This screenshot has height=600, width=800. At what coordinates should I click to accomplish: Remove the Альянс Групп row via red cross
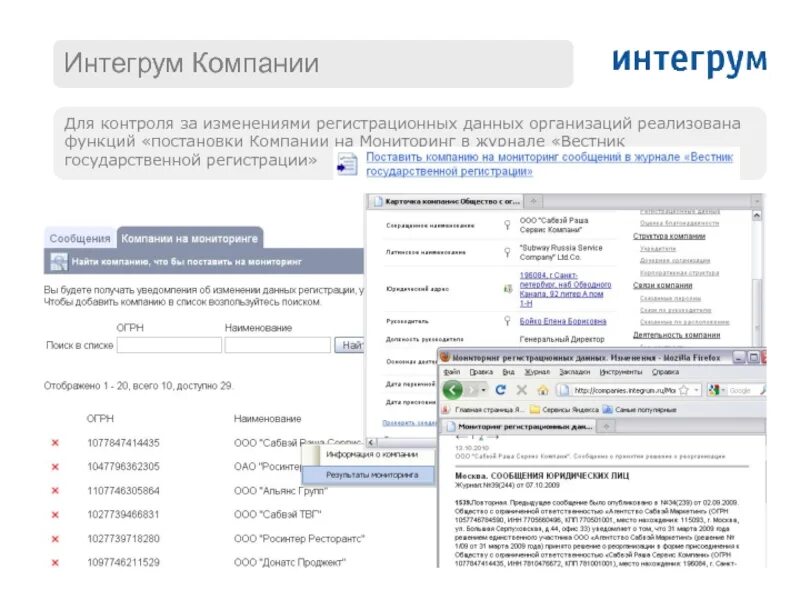coord(55,491)
